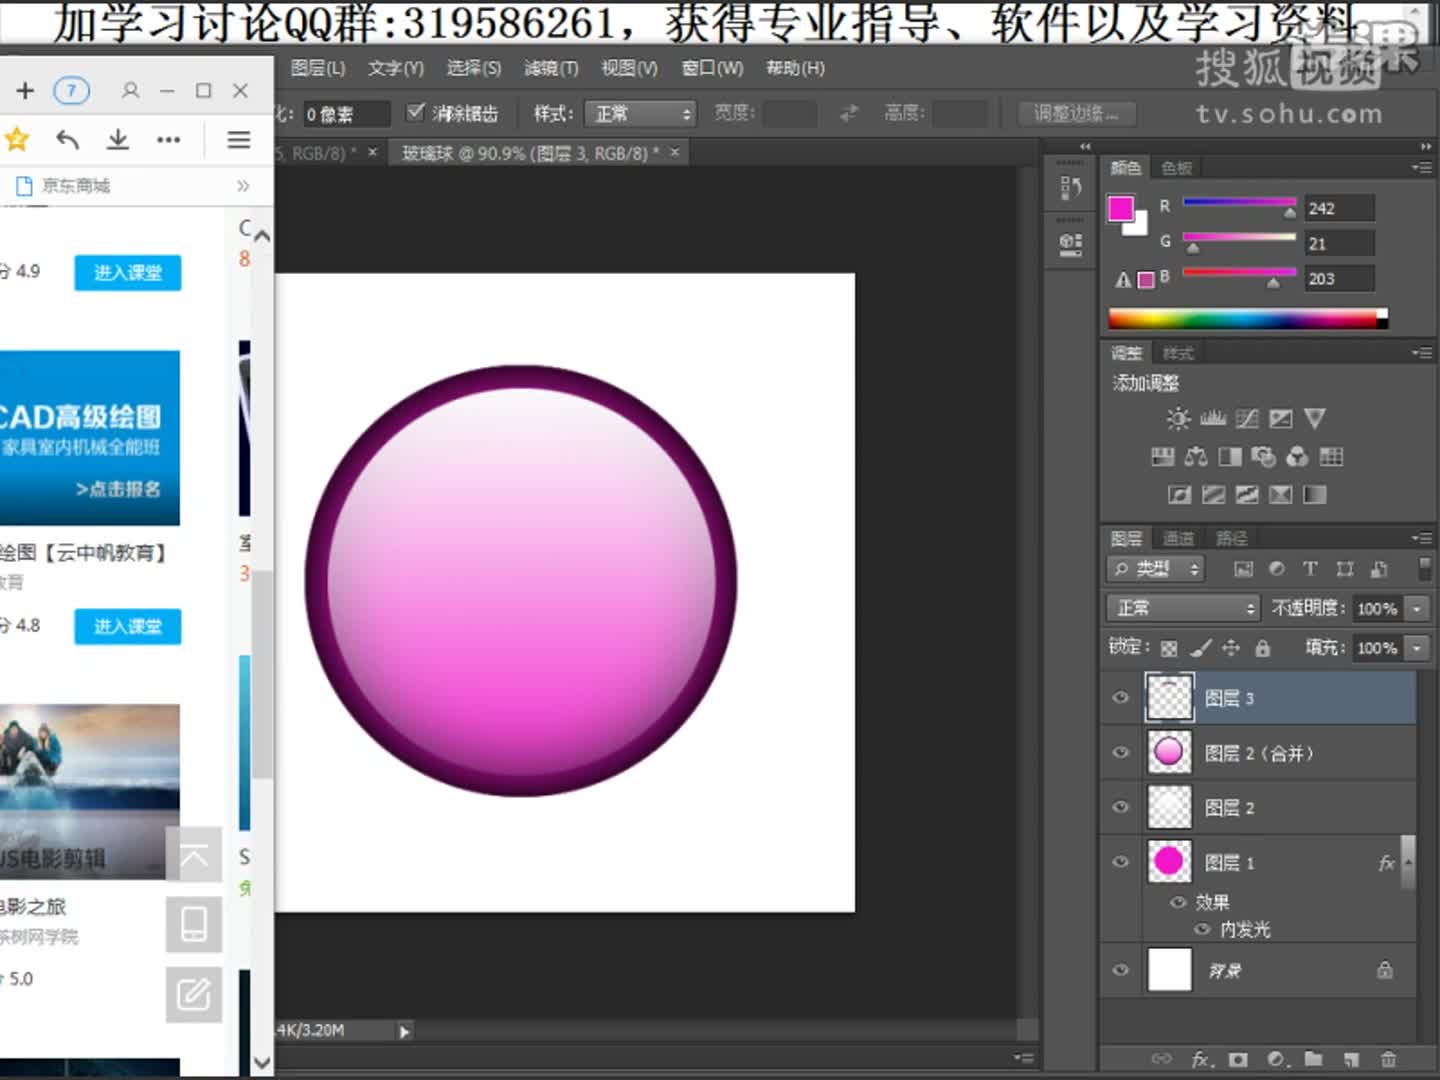This screenshot has height=1080, width=1440.
Task: Open the 填充 fill slider arrow
Action: (x=1417, y=648)
